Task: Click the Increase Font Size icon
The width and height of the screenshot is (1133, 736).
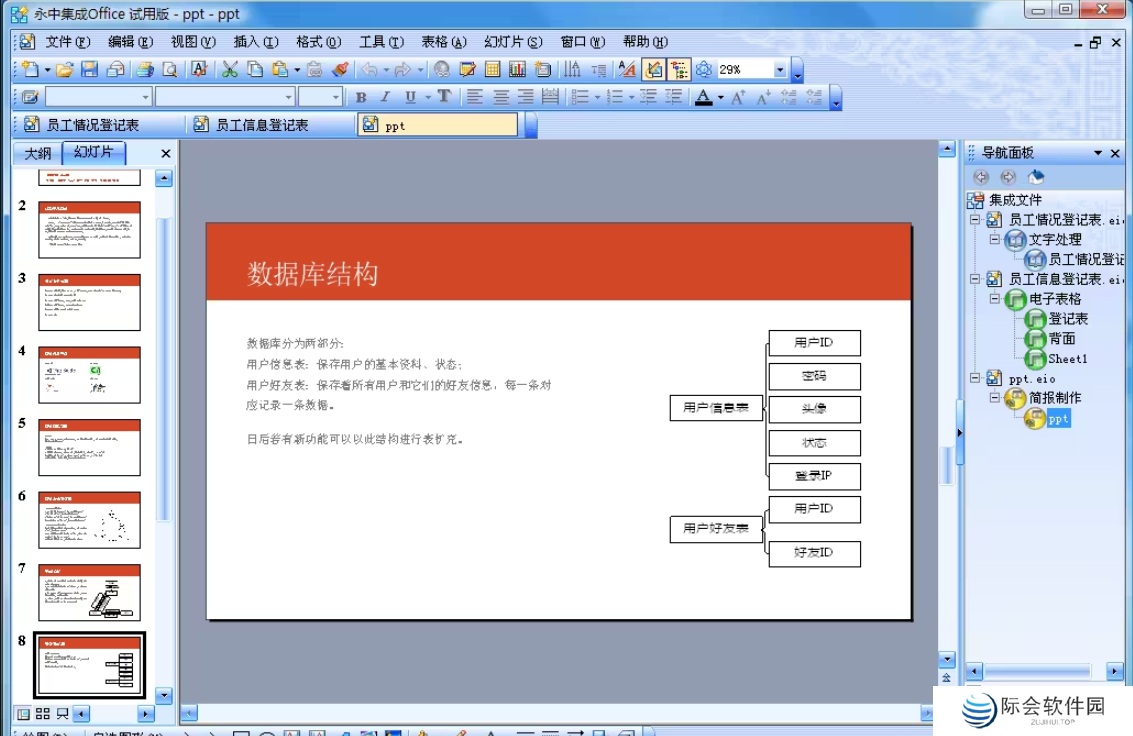Action: pyautogui.click(x=738, y=97)
